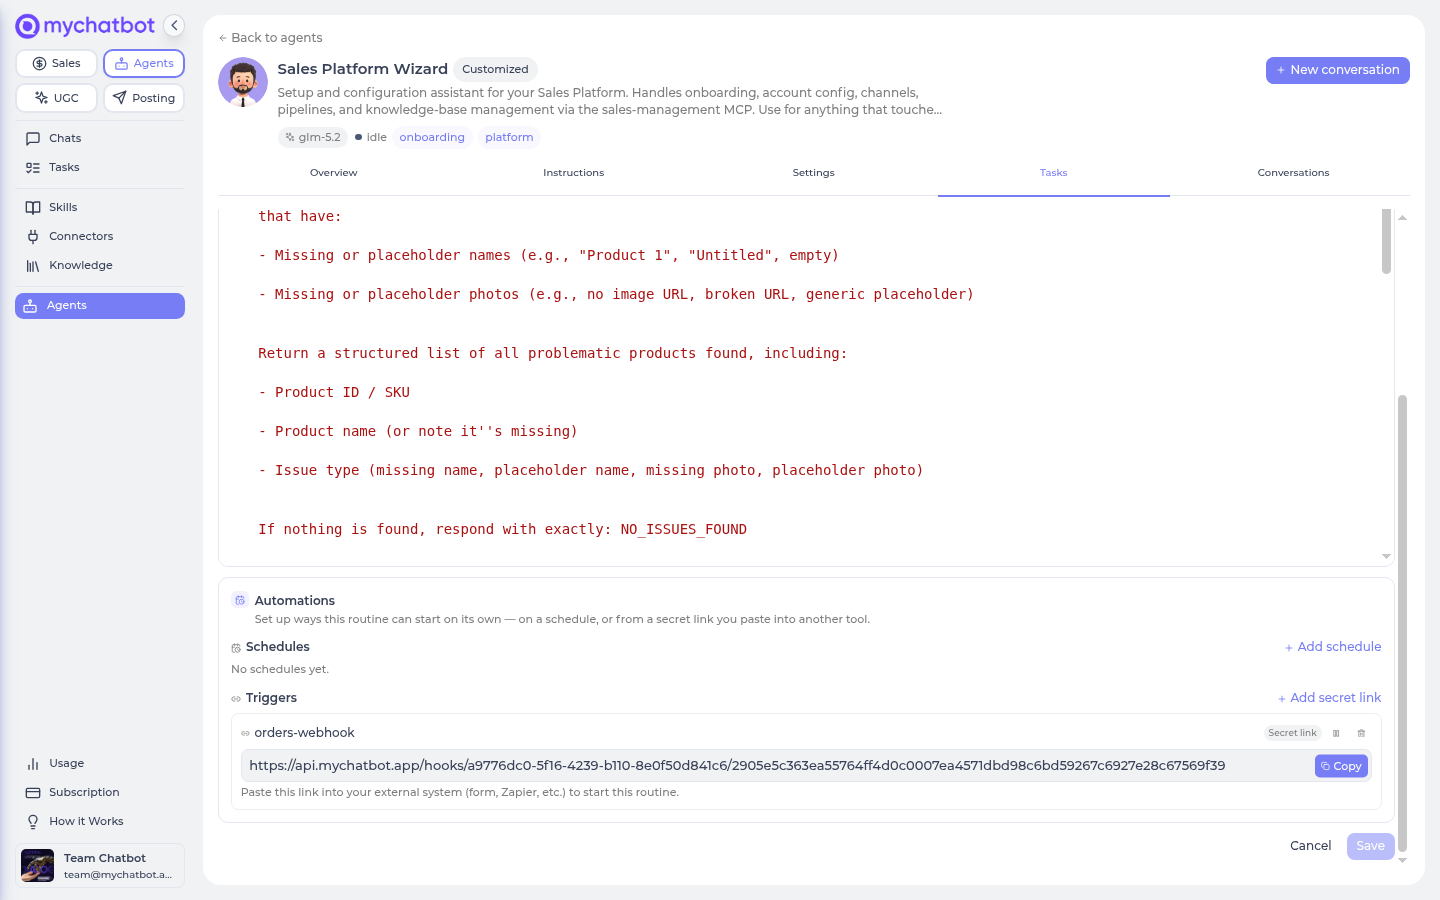Screen dimensions: 1440x900
Task: Click the glm-5.2 model chip
Action: tap(313, 137)
